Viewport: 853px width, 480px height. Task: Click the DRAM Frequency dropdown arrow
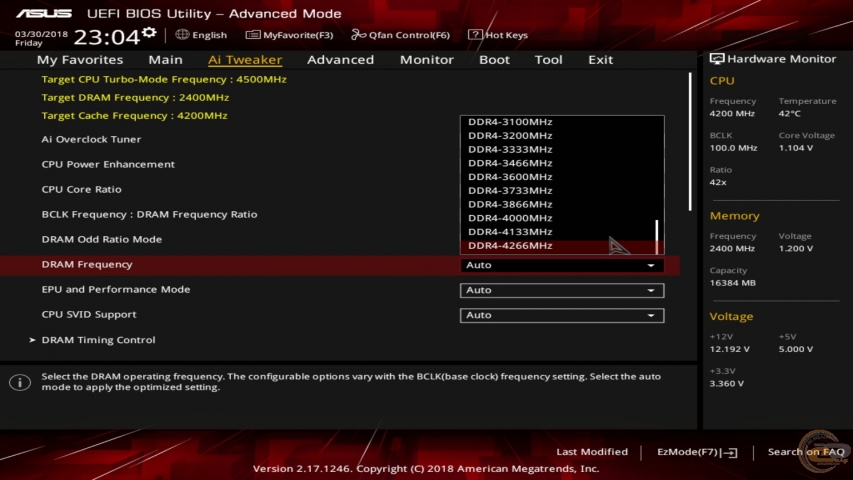tap(651, 266)
